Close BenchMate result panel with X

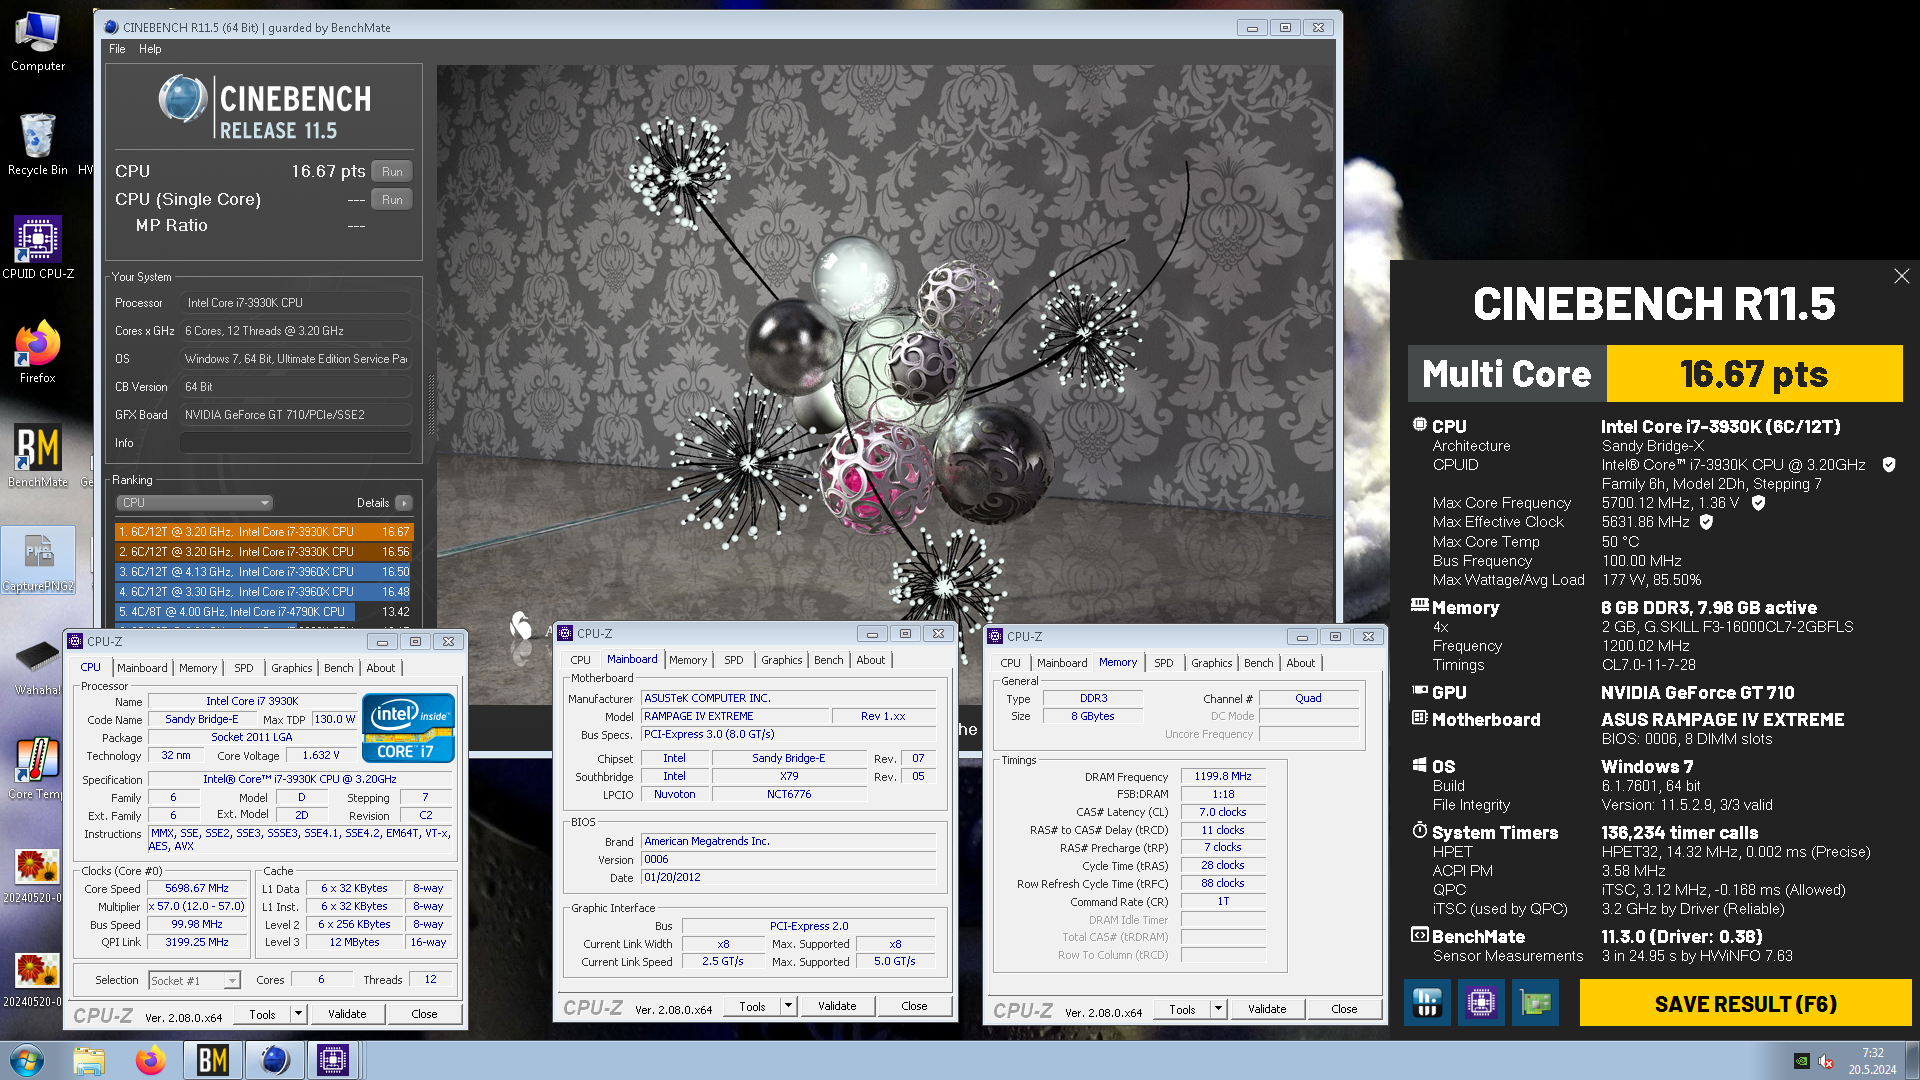[1901, 276]
